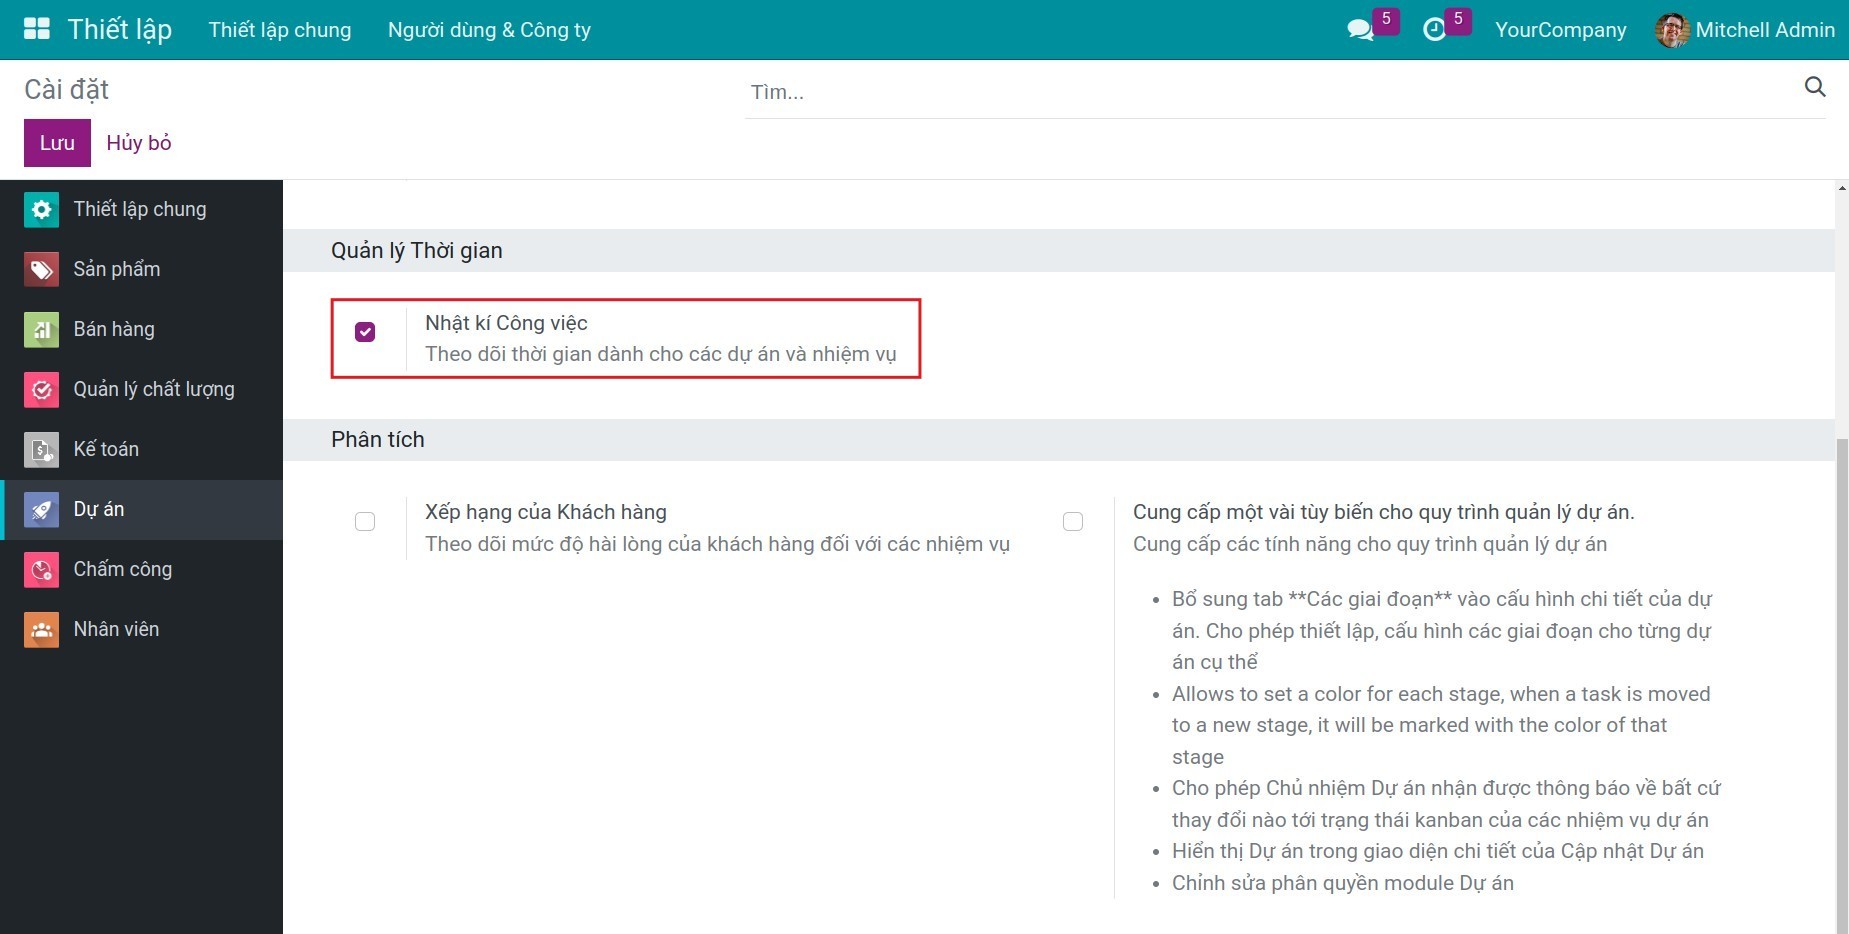The height and width of the screenshot is (934, 1849).
Task: Click the Lưu save button
Action: [57, 143]
